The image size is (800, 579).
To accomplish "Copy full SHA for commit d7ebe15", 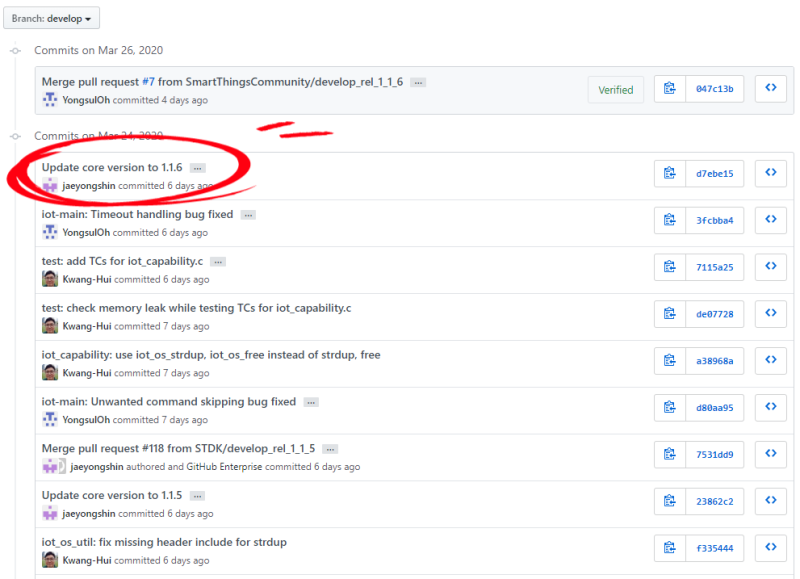I will [670, 173].
